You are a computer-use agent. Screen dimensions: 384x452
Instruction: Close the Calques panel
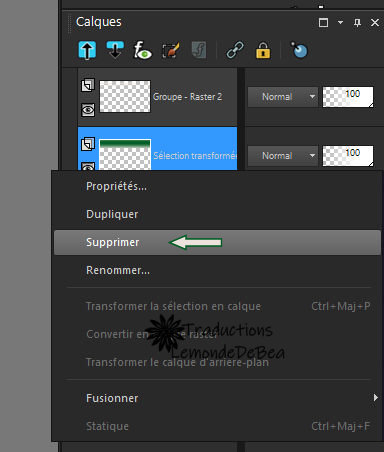375,23
